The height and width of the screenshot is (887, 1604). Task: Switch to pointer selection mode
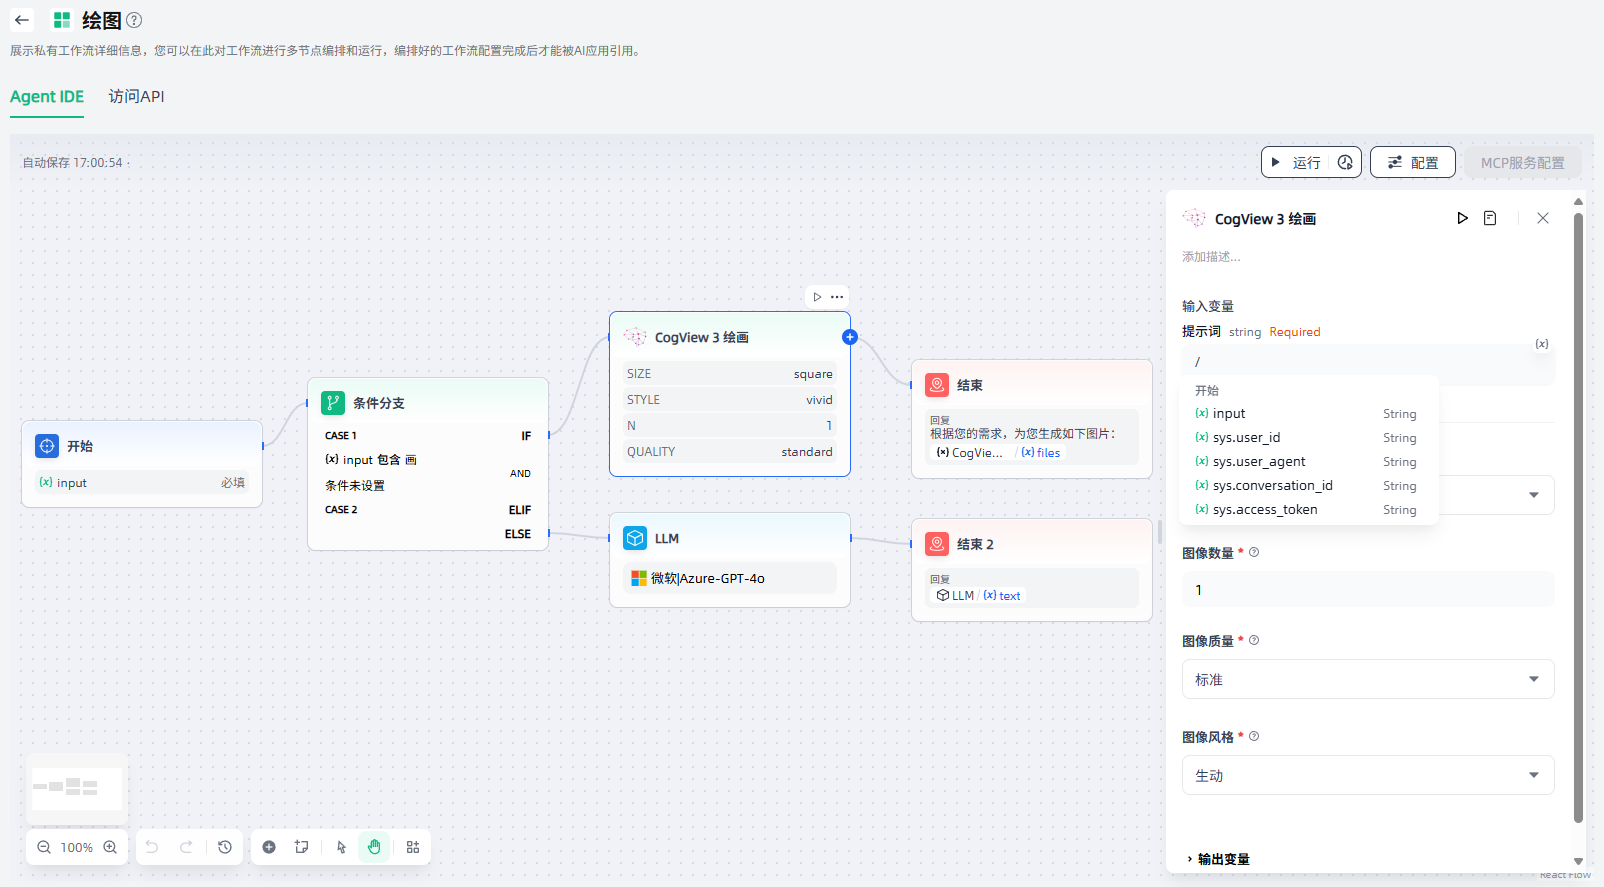[341, 847]
